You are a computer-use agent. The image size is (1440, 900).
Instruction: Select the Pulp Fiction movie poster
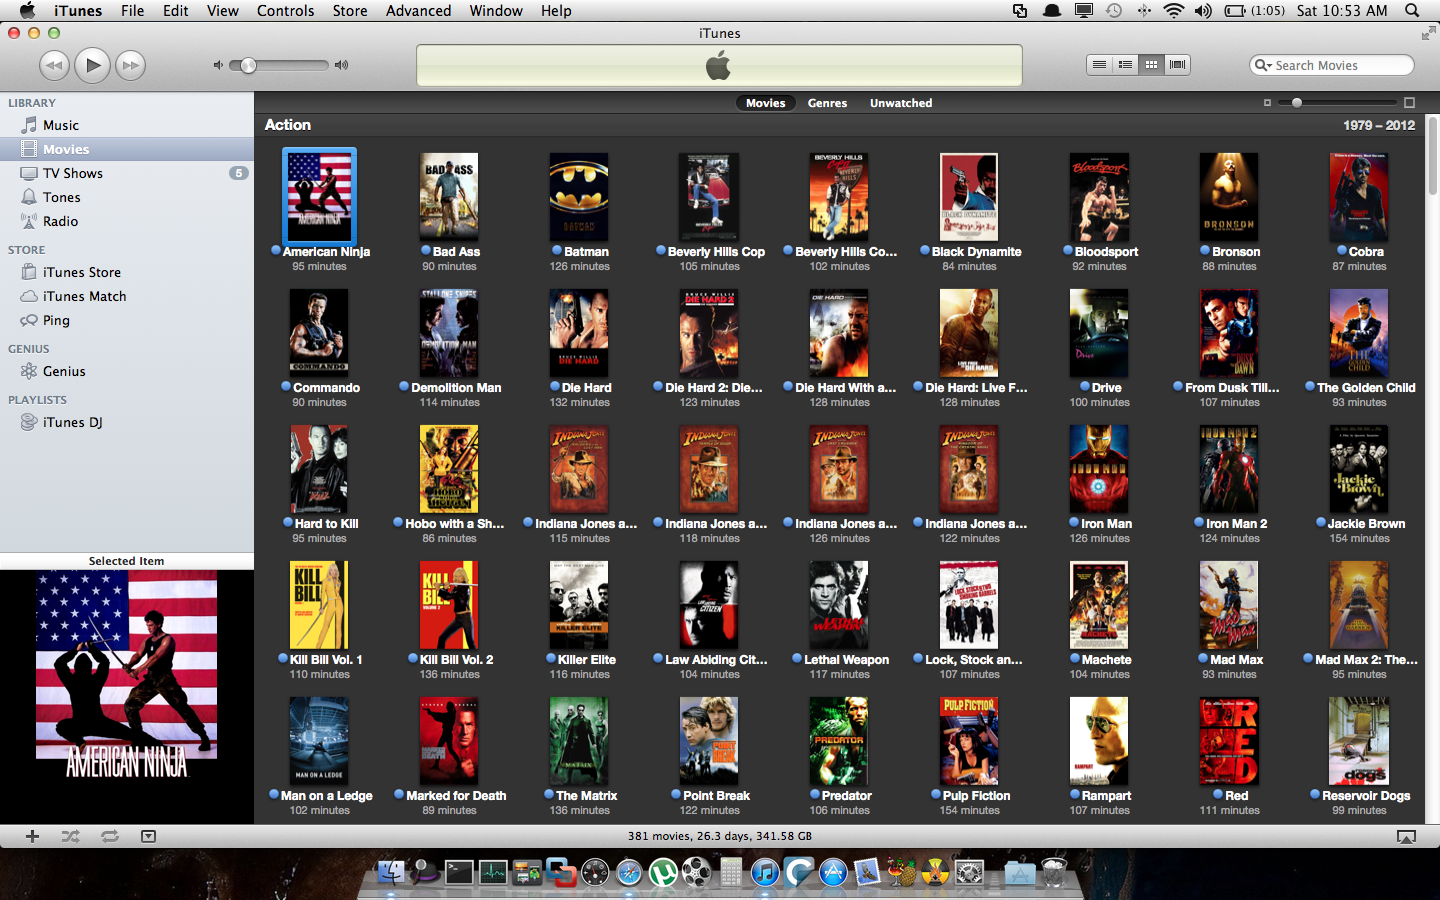(969, 741)
